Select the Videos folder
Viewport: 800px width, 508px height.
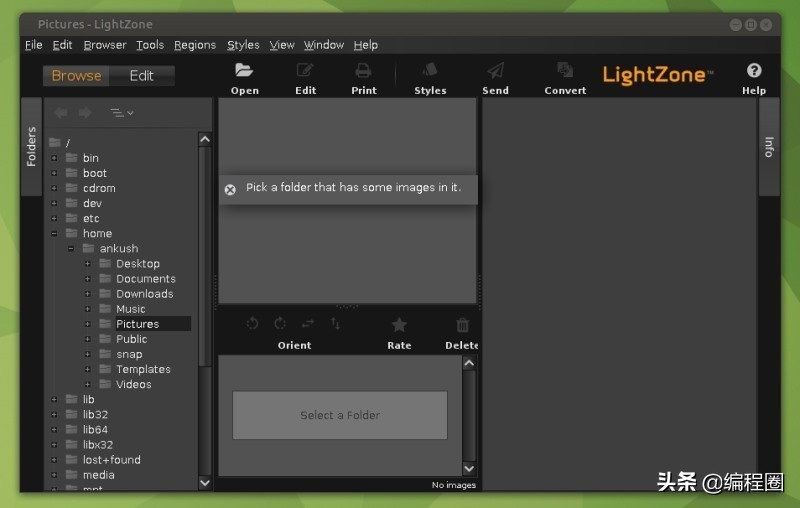pyautogui.click(x=134, y=385)
